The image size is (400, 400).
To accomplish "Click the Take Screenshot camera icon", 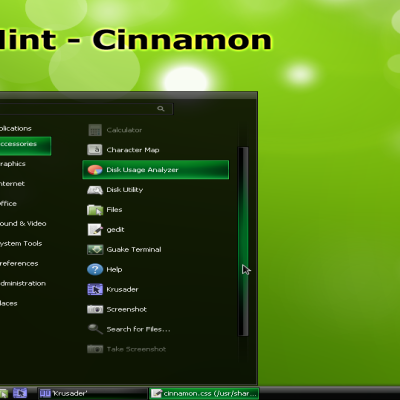I will (x=95, y=349).
